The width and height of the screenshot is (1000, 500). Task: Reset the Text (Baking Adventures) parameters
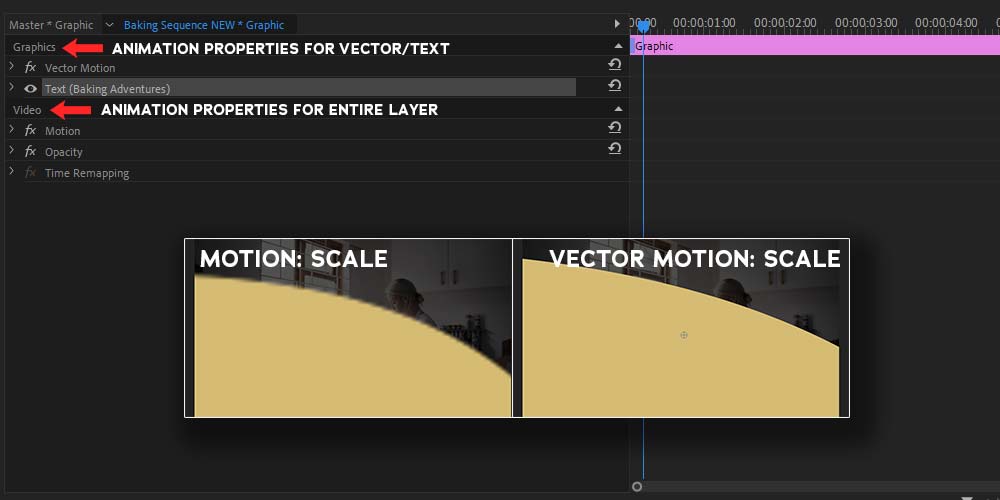point(615,86)
